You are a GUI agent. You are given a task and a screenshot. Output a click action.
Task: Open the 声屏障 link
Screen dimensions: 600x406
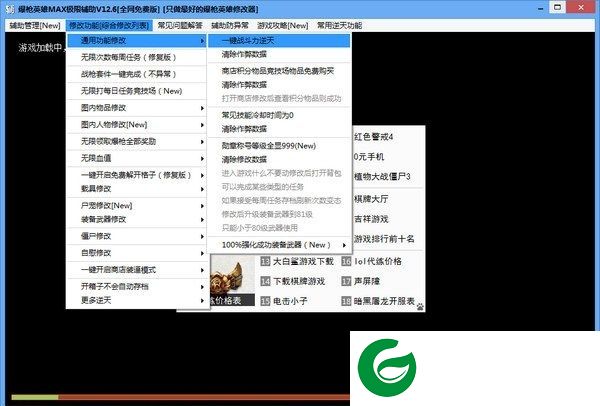[367, 281]
